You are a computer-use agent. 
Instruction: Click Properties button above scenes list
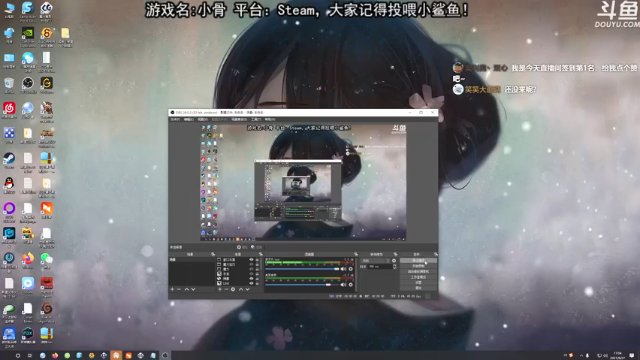pos(242,247)
